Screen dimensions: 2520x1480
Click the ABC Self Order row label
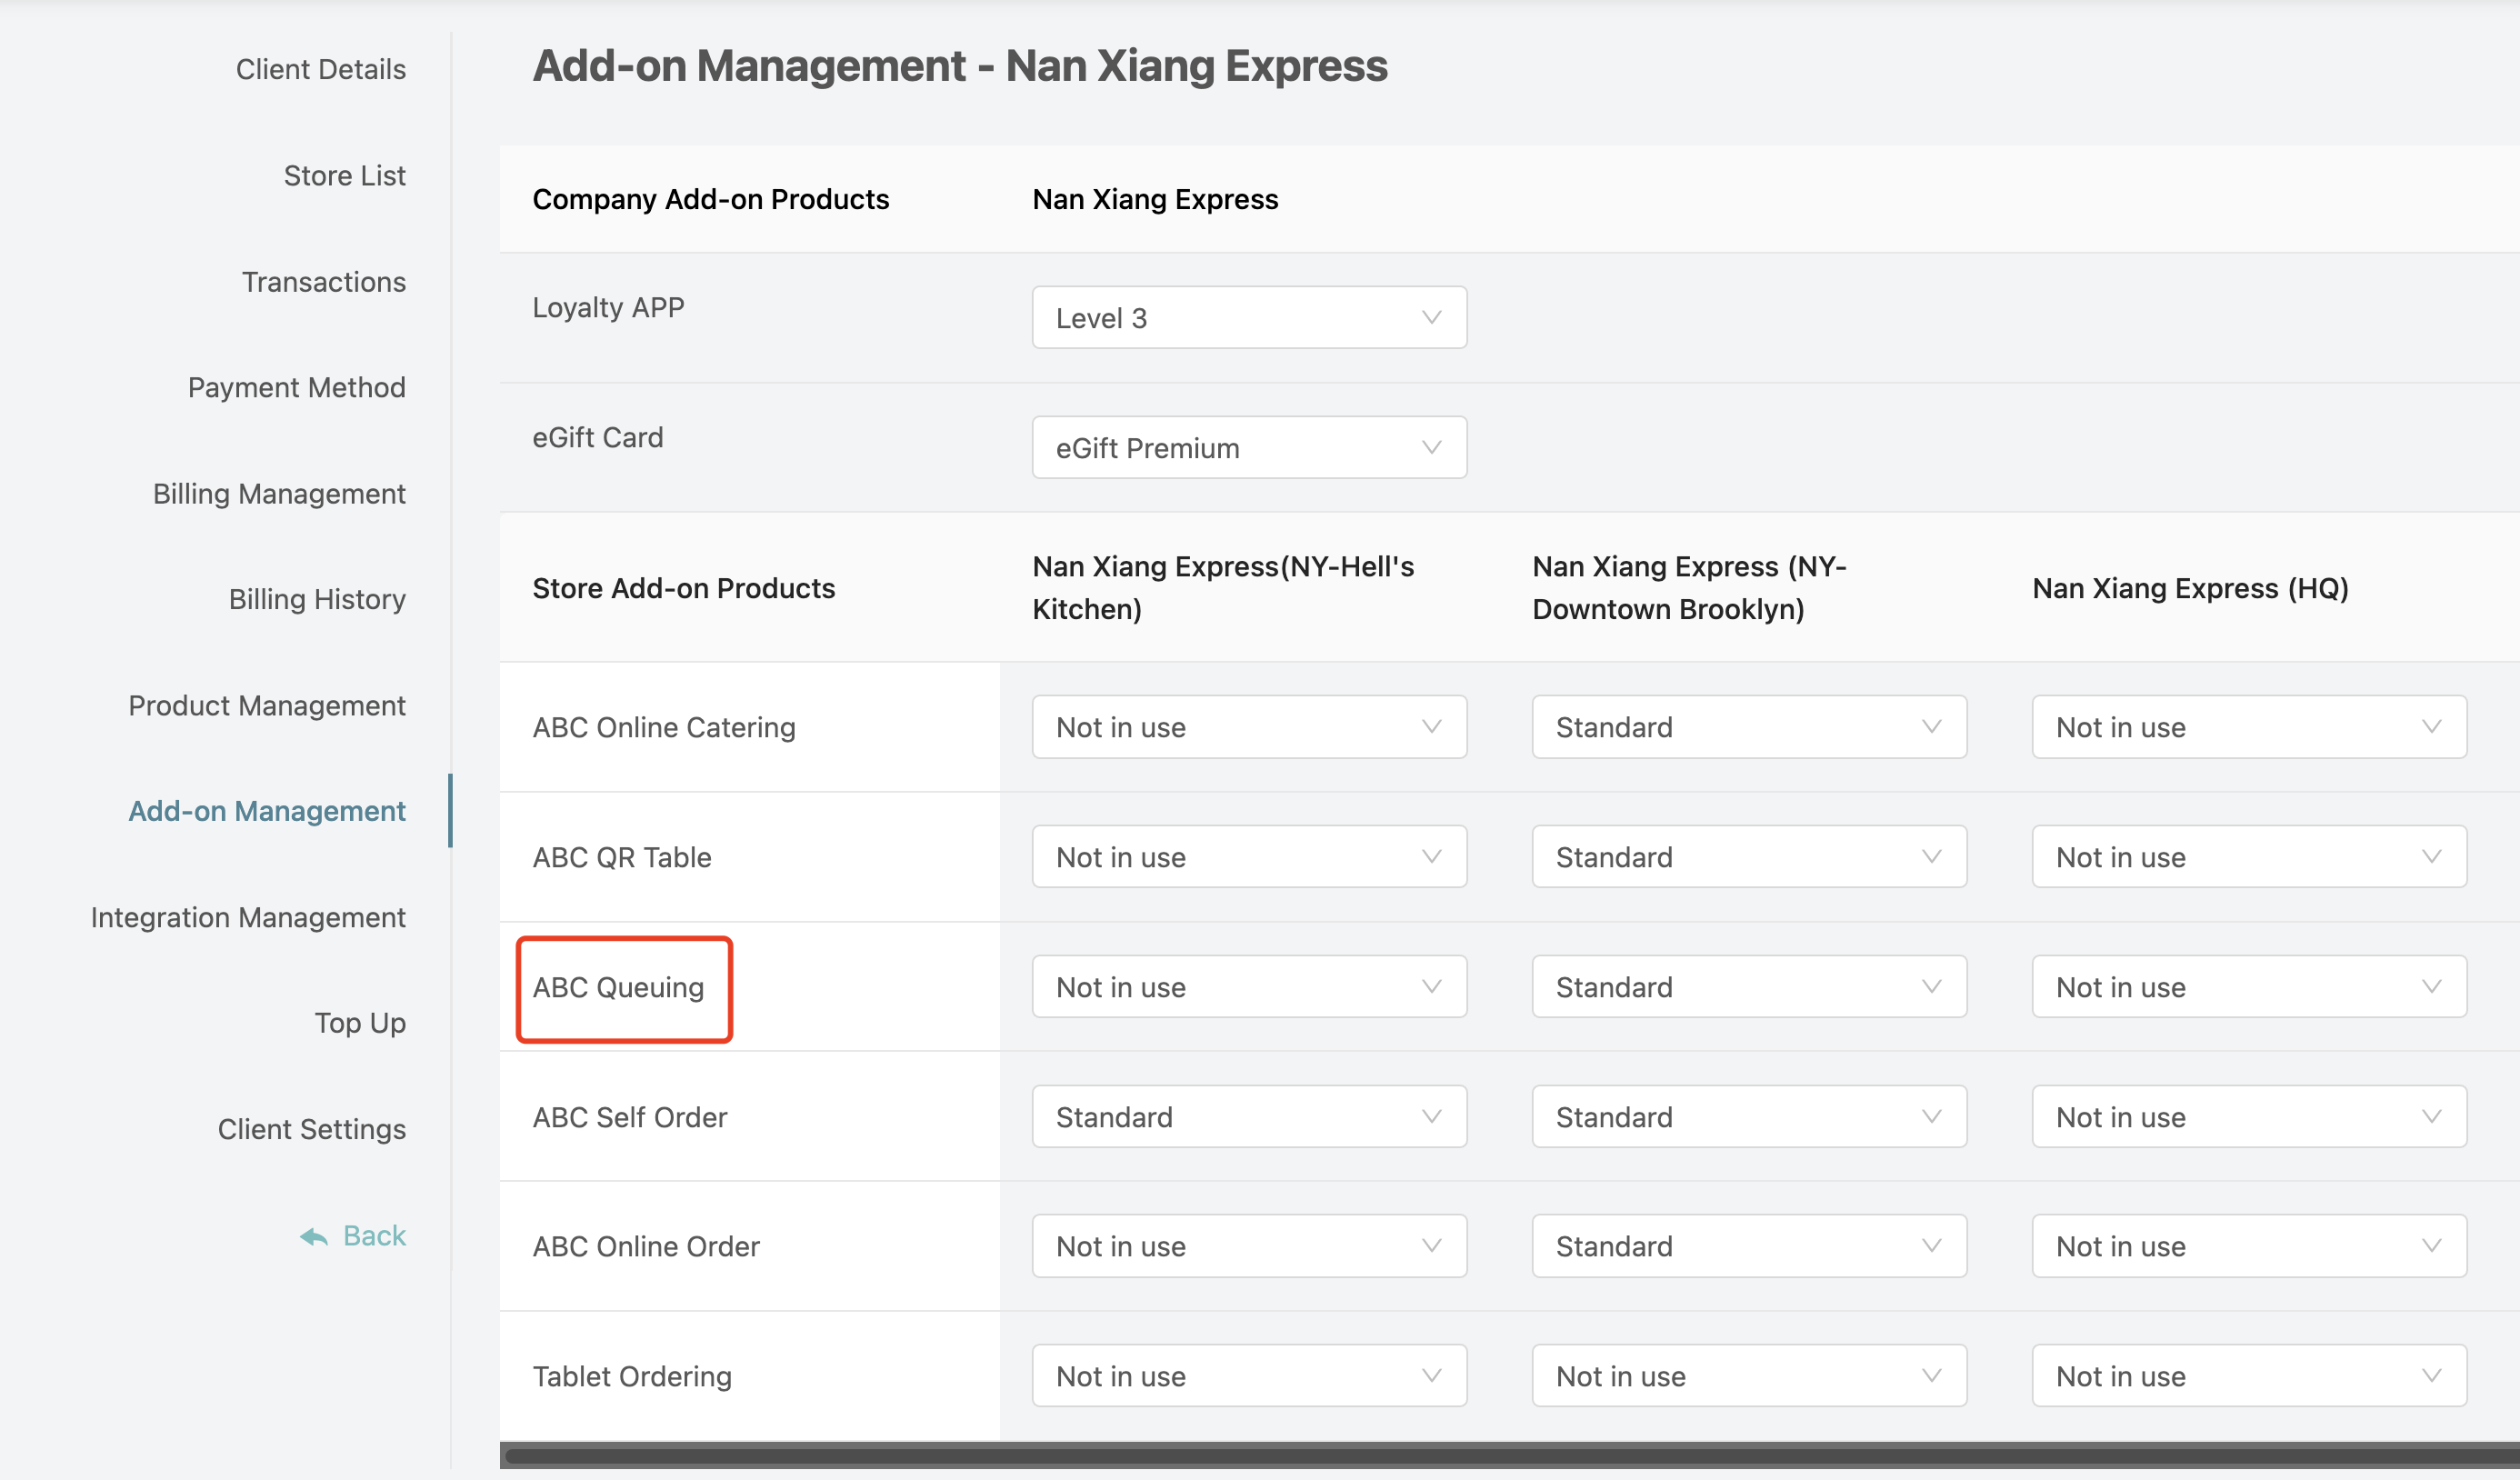click(x=630, y=1117)
